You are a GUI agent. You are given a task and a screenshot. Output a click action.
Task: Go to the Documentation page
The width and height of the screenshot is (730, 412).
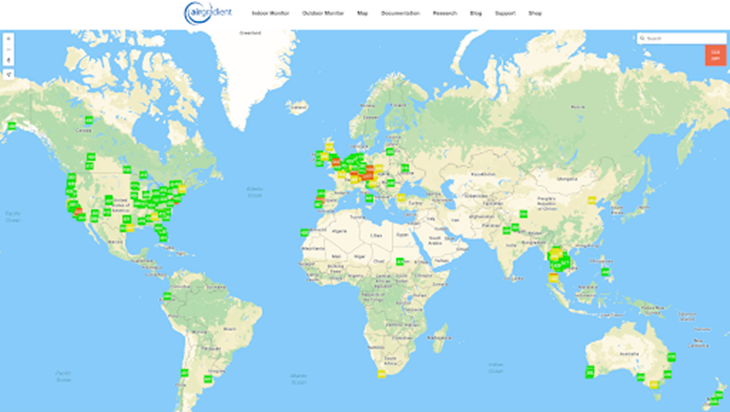coord(400,14)
